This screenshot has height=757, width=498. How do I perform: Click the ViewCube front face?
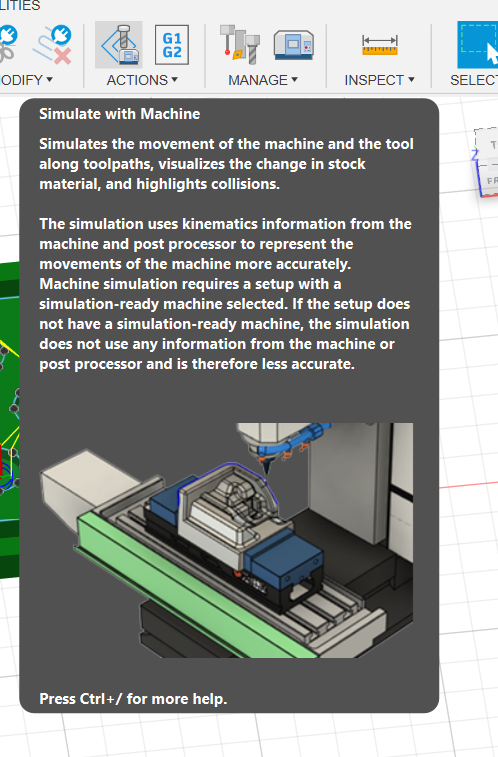[490, 181]
